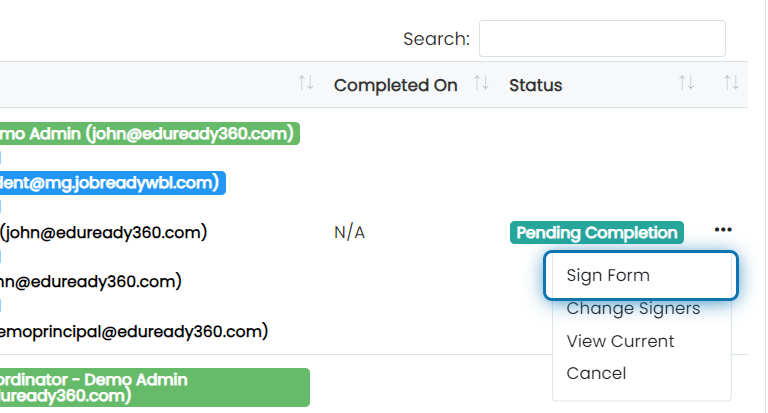Click the Status column header

[x=535, y=85]
